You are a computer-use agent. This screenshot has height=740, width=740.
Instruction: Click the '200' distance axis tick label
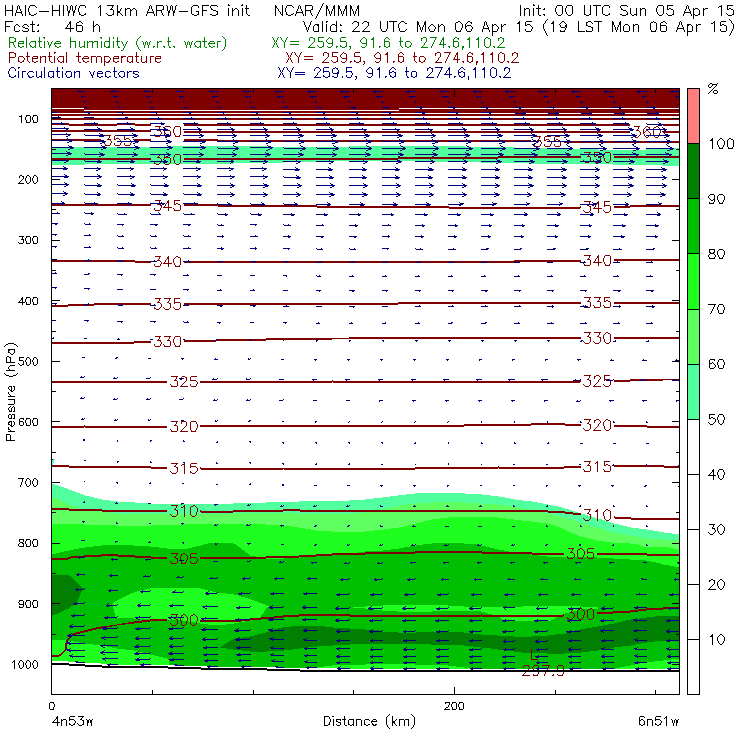coord(454,706)
